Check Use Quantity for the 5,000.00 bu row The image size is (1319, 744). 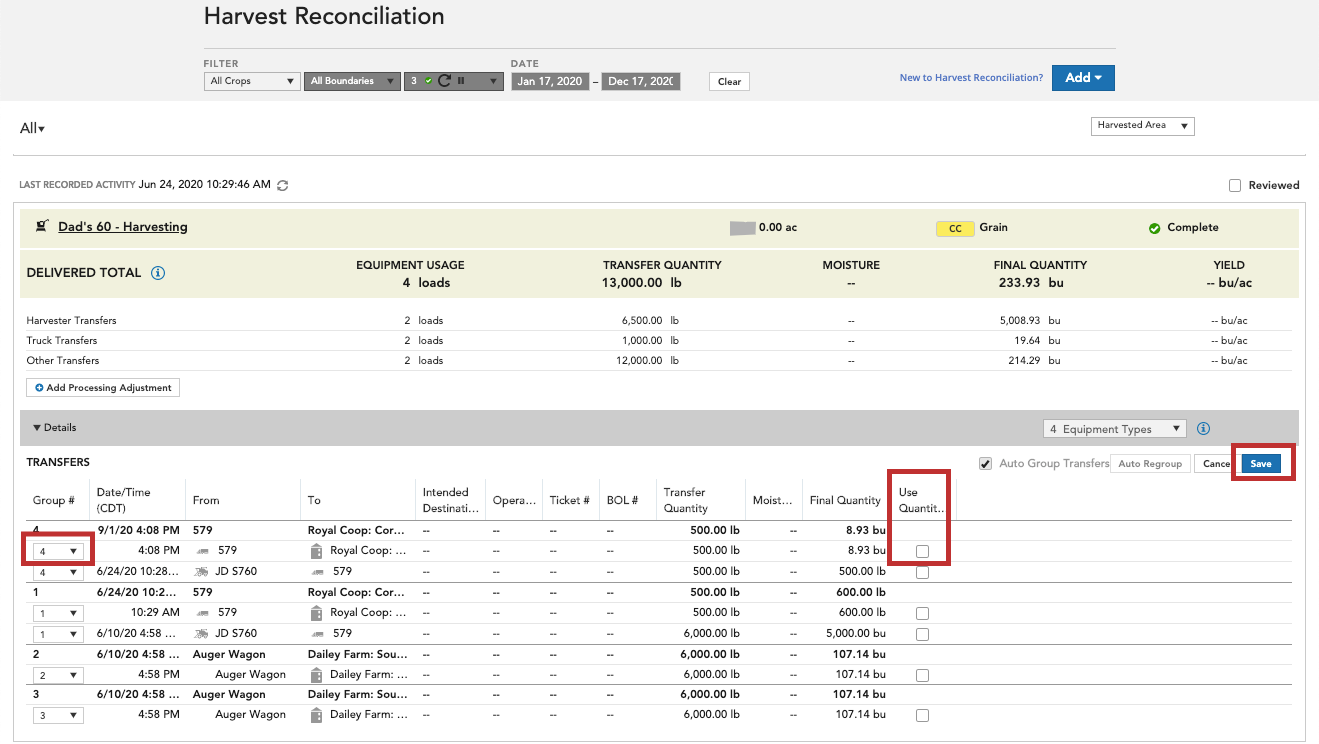click(x=922, y=635)
